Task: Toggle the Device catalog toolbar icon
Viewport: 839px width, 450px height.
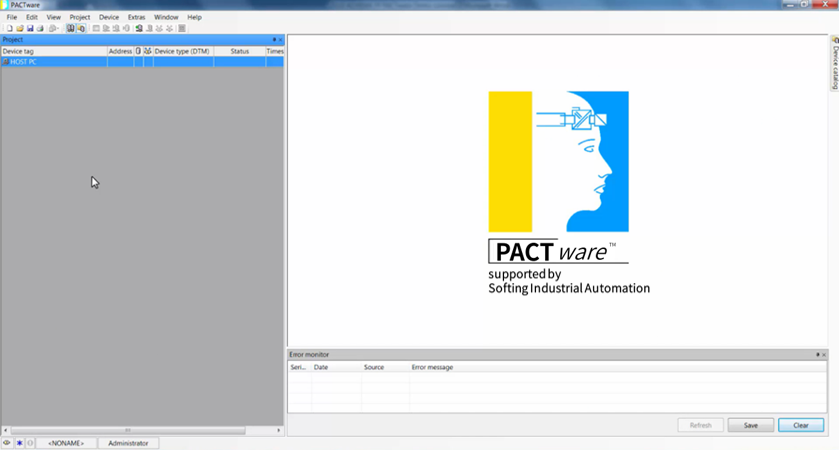Action: pos(81,28)
